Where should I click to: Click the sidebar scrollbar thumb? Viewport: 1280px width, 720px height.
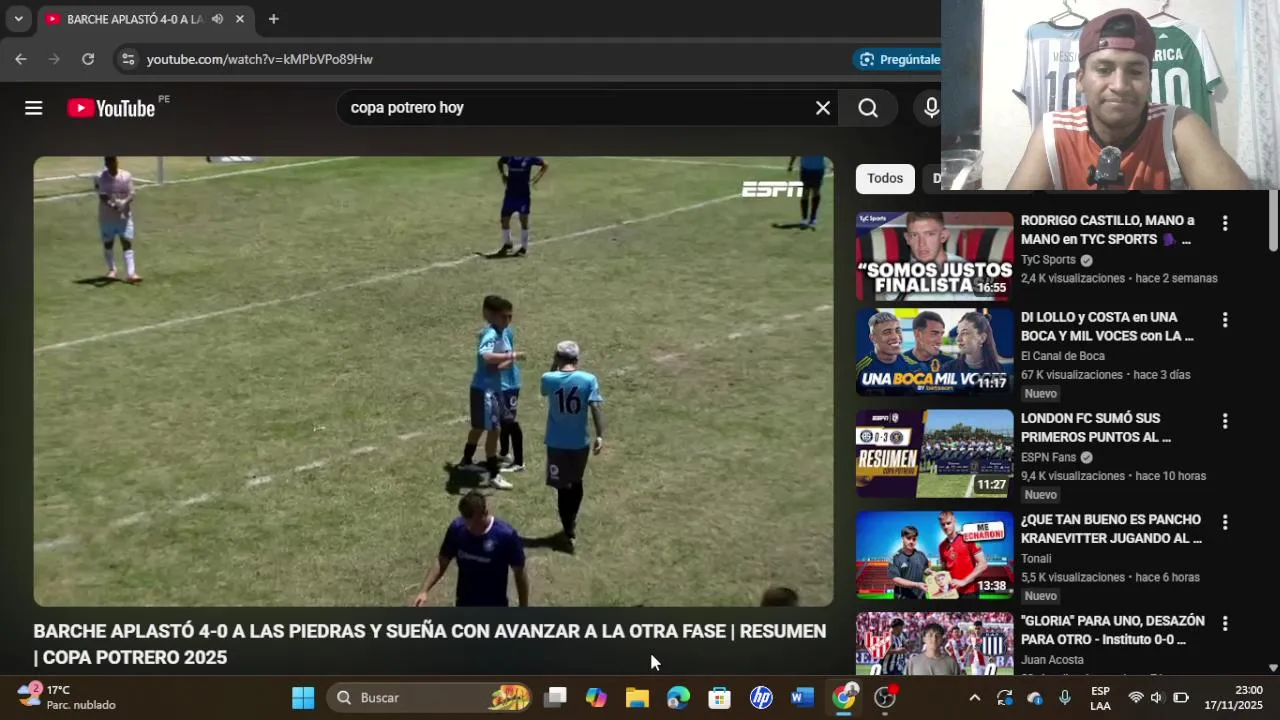[1273, 220]
